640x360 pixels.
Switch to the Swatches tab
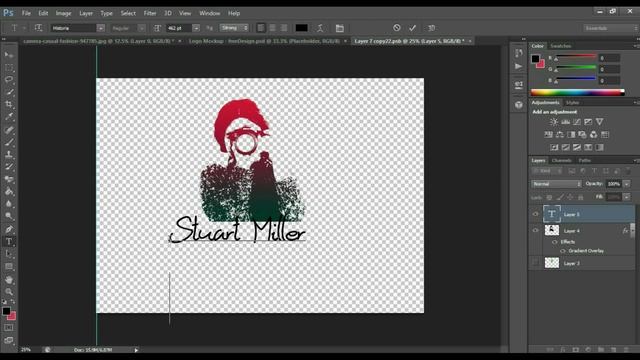560,46
